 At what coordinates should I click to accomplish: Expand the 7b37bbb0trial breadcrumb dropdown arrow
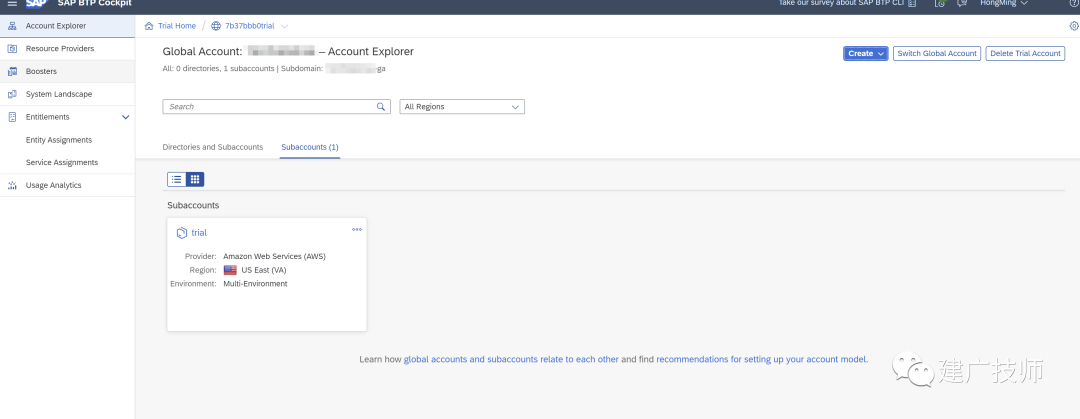pos(284,26)
